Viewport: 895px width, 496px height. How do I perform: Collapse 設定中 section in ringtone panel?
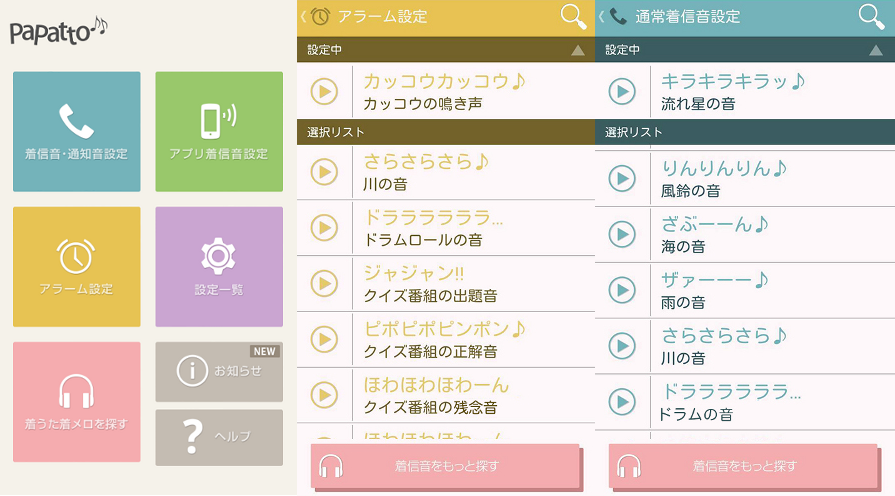click(x=875, y=49)
